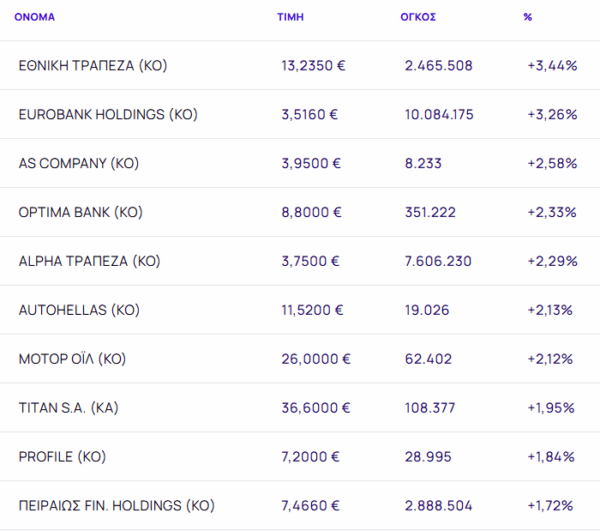Open ΠΕΙΡΑΙΩΣ FIN. HOLDINGS (ΚΟ) stock

point(116,506)
